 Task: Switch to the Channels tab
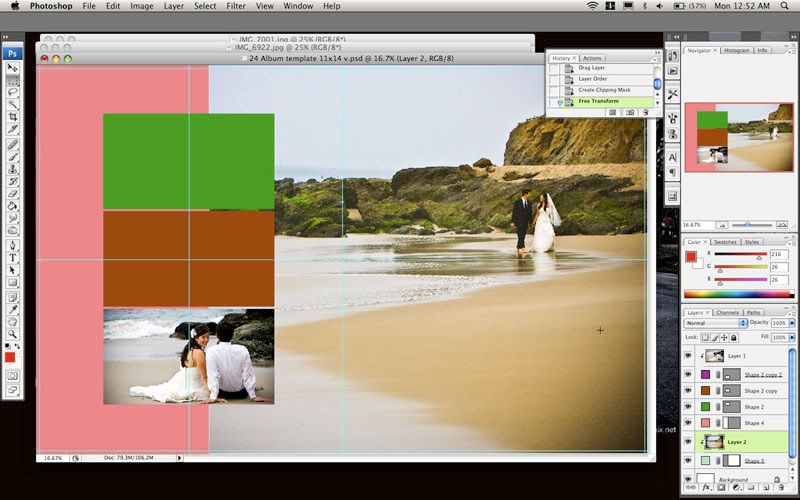click(x=727, y=312)
